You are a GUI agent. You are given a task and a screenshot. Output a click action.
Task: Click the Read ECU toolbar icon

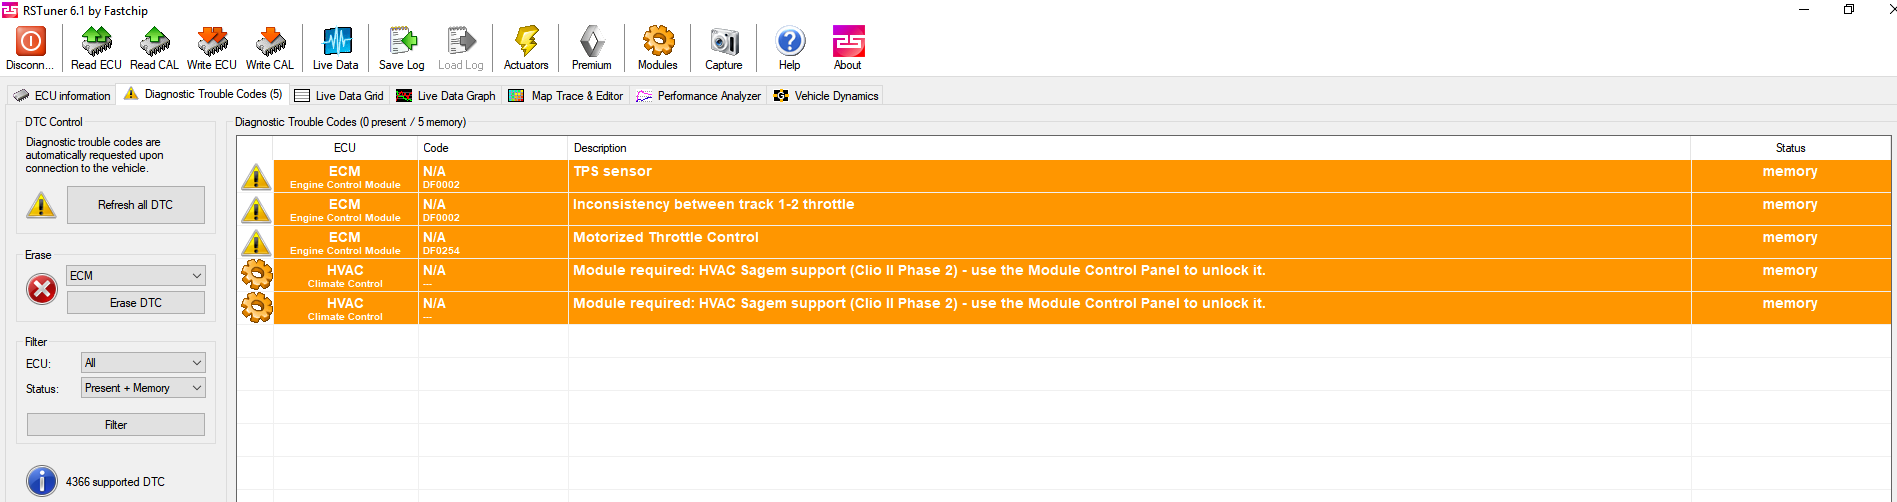(x=96, y=42)
